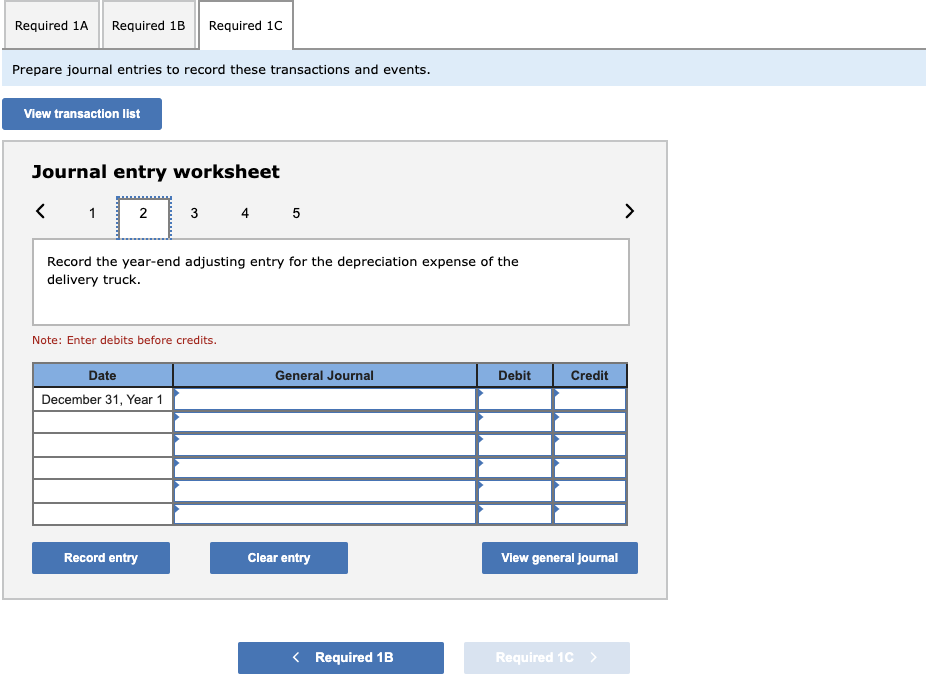Click 'Prepare journal entries' instruction banner
This screenshot has height=682, width=936.
pos(464,69)
